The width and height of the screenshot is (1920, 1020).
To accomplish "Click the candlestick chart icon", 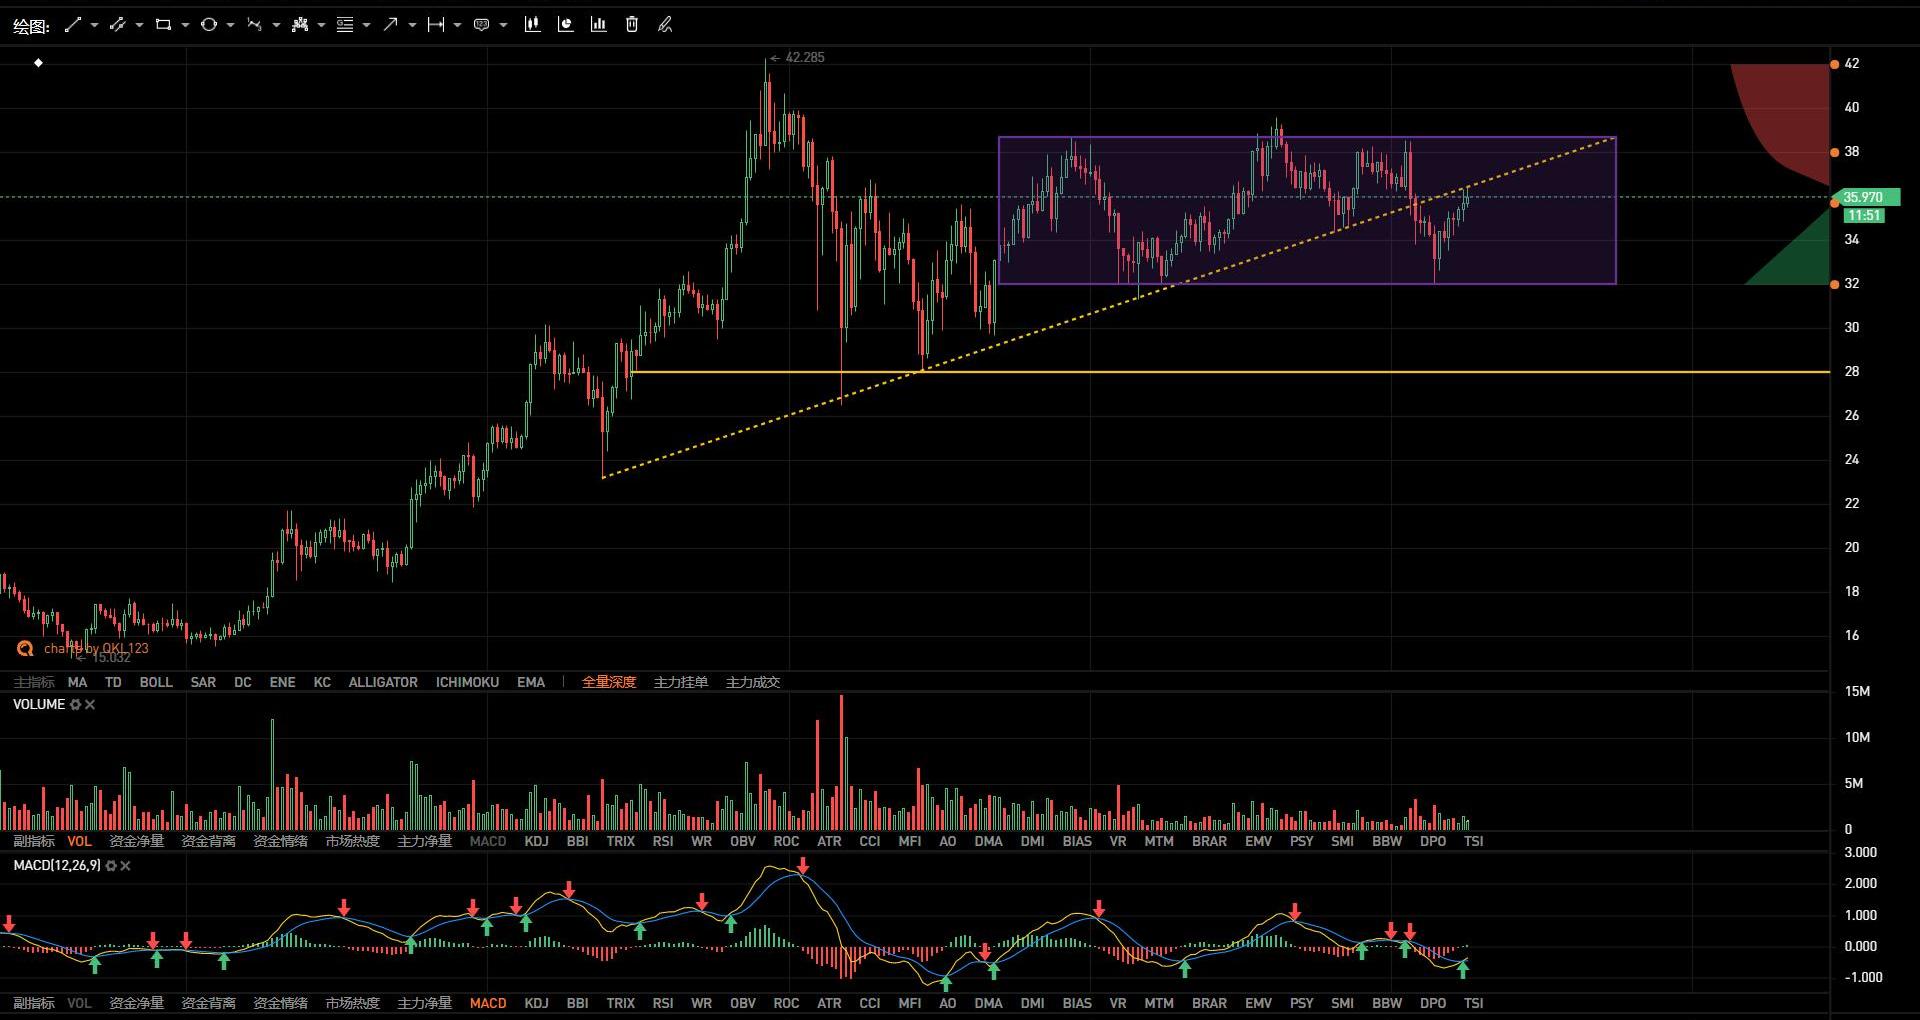I will pos(532,25).
